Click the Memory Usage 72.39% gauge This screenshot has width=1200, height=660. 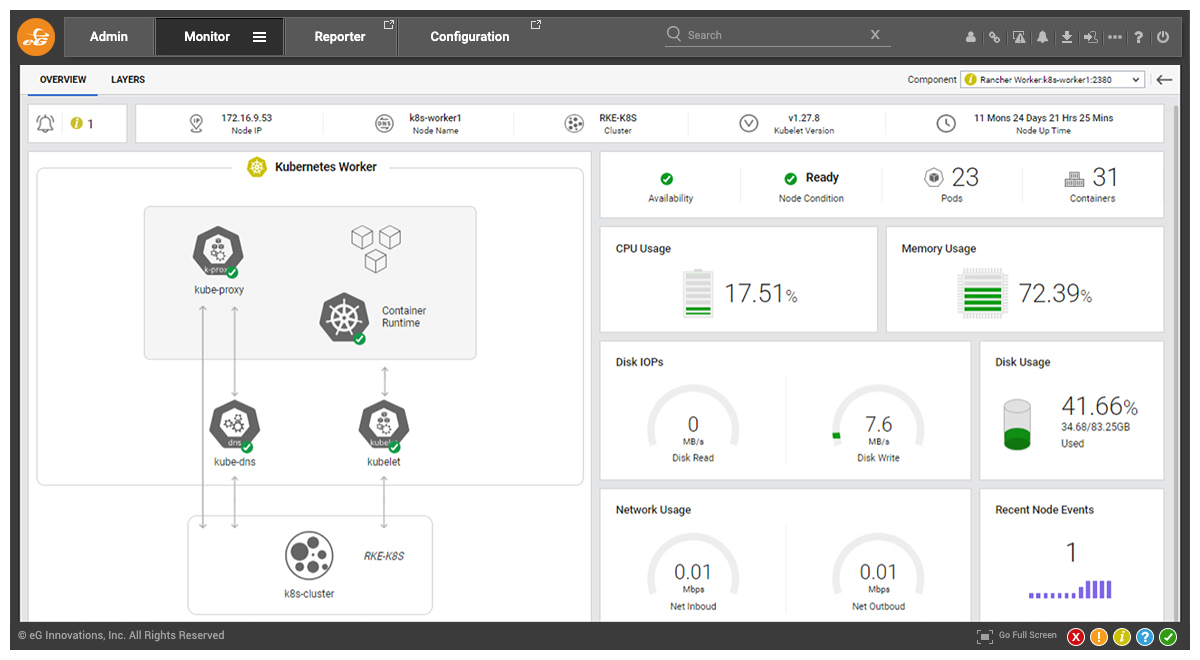pyautogui.click(x=982, y=294)
